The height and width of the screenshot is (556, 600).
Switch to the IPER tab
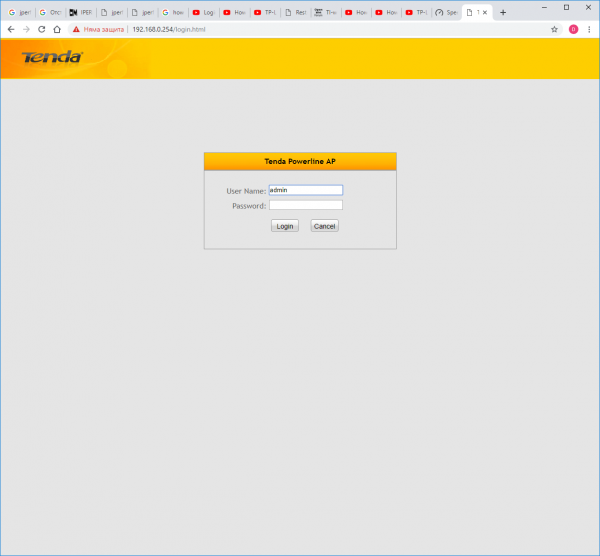click(x=81, y=13)
